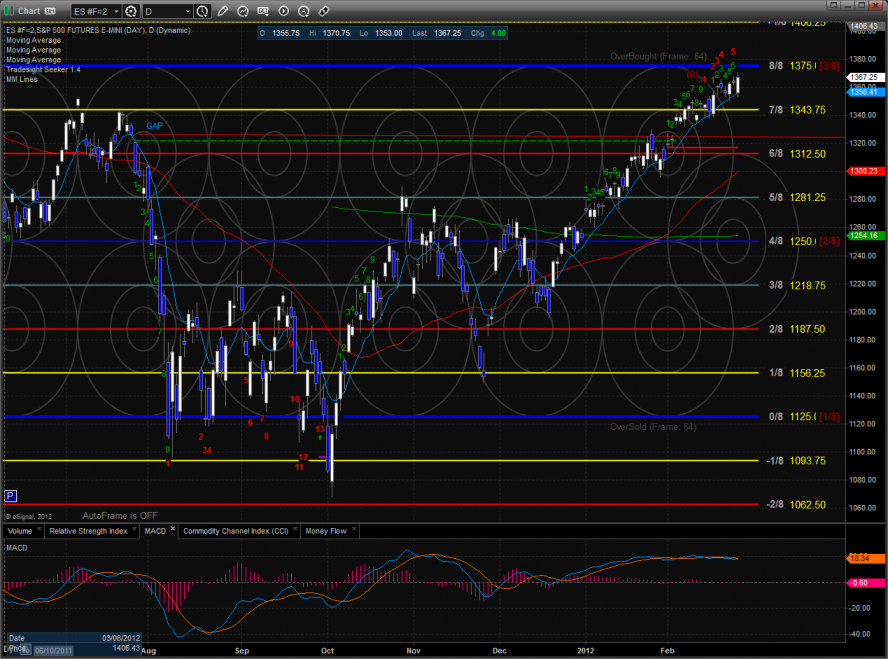Screen dimensions: 888x659
Task: Switch to the Volume study tab
Action: (20, 530)
